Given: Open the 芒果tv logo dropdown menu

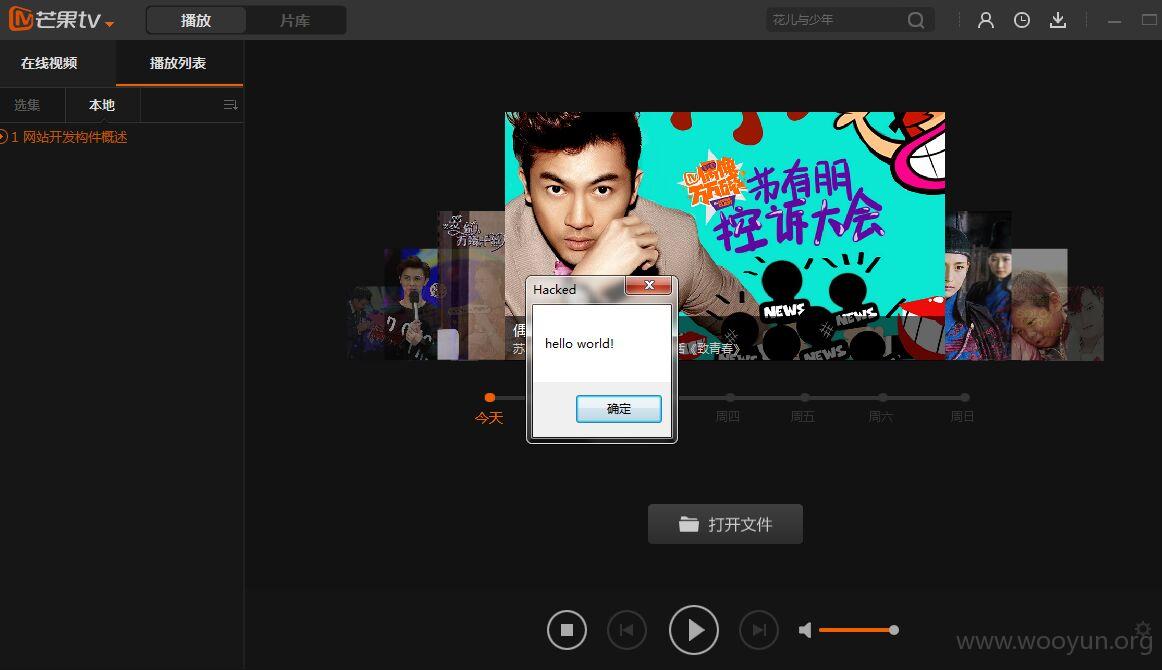Looking at the screenshot, I should (x=109, y=24).
